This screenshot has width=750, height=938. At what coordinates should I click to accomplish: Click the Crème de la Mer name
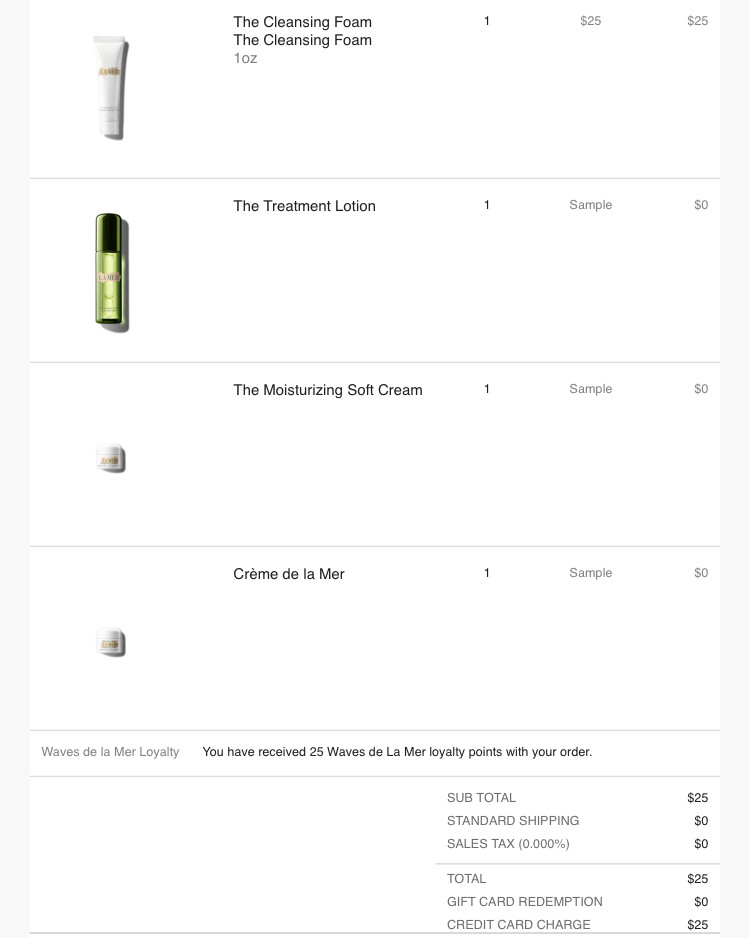coord(289,574)
